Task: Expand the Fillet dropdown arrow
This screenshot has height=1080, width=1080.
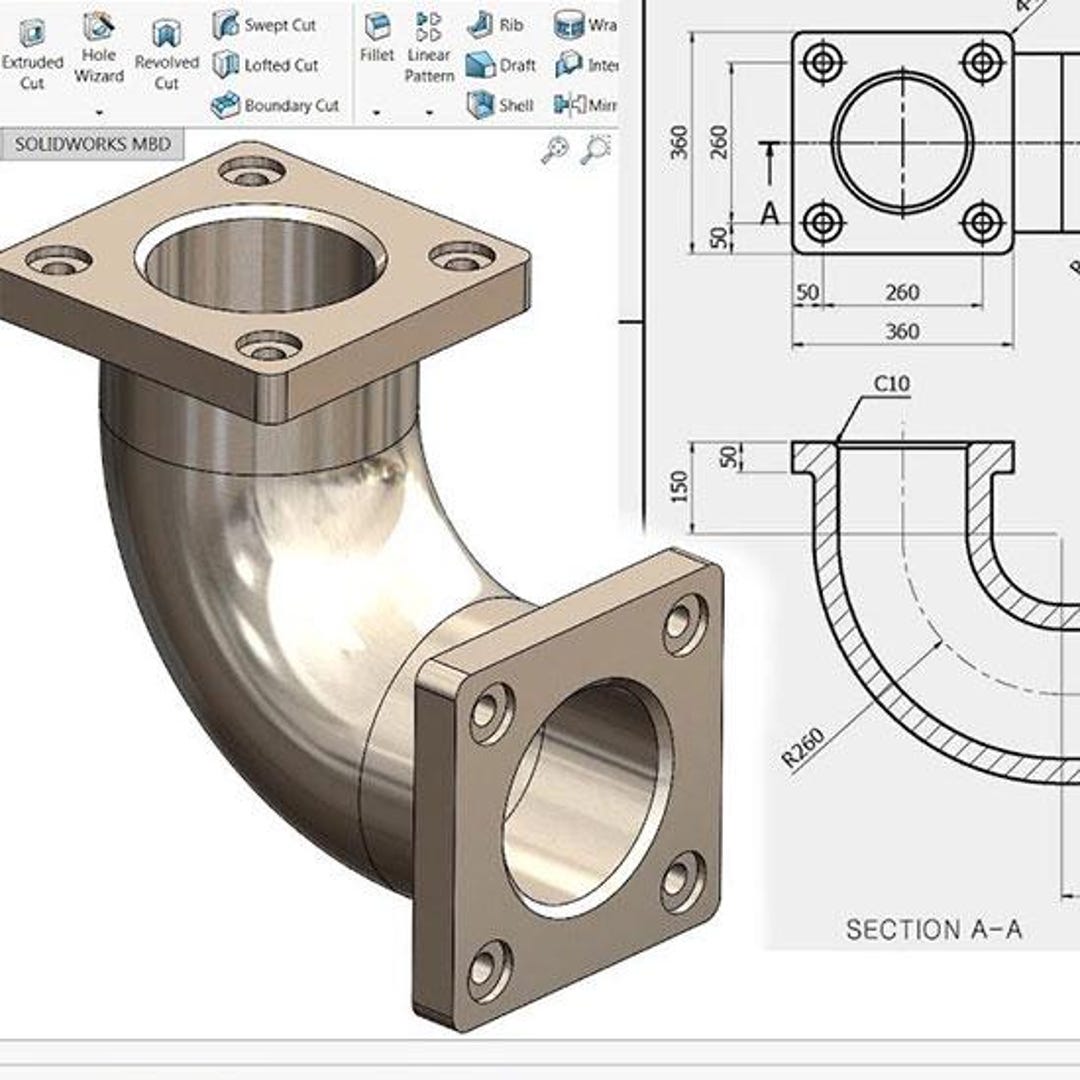Action: click(377, 112)
